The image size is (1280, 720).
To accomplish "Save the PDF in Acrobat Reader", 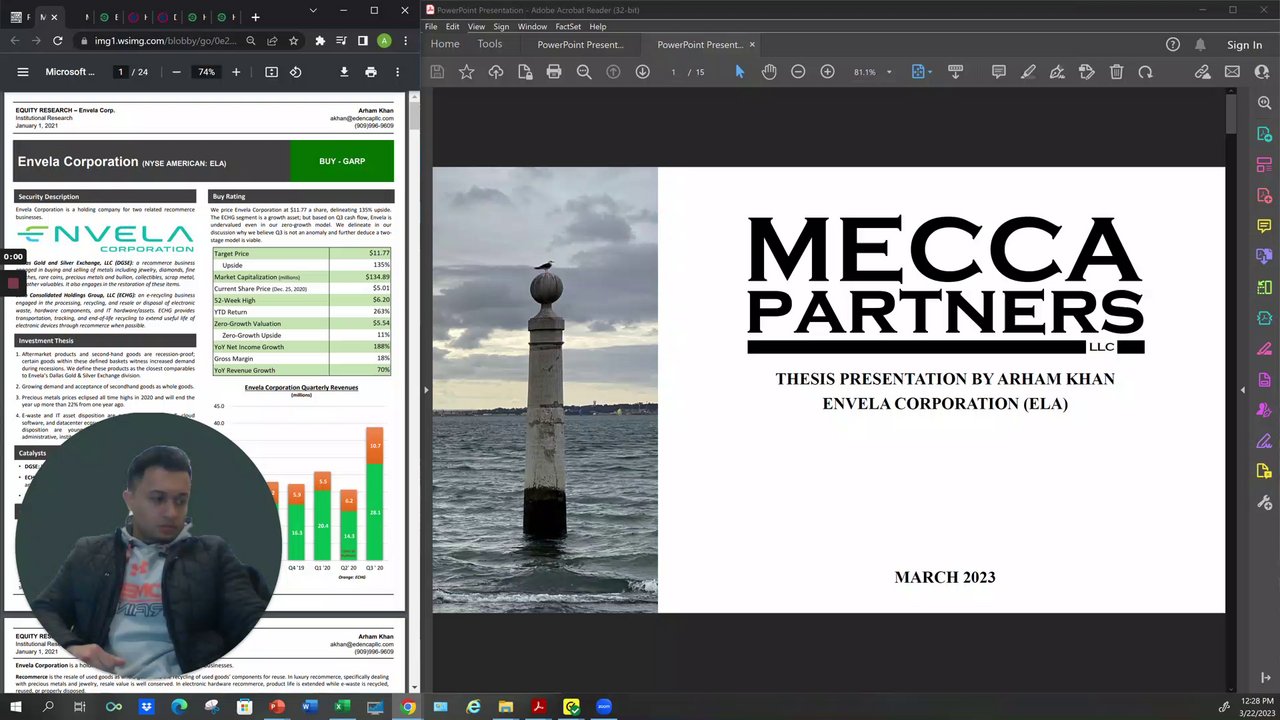I will [x=437, y=72].
